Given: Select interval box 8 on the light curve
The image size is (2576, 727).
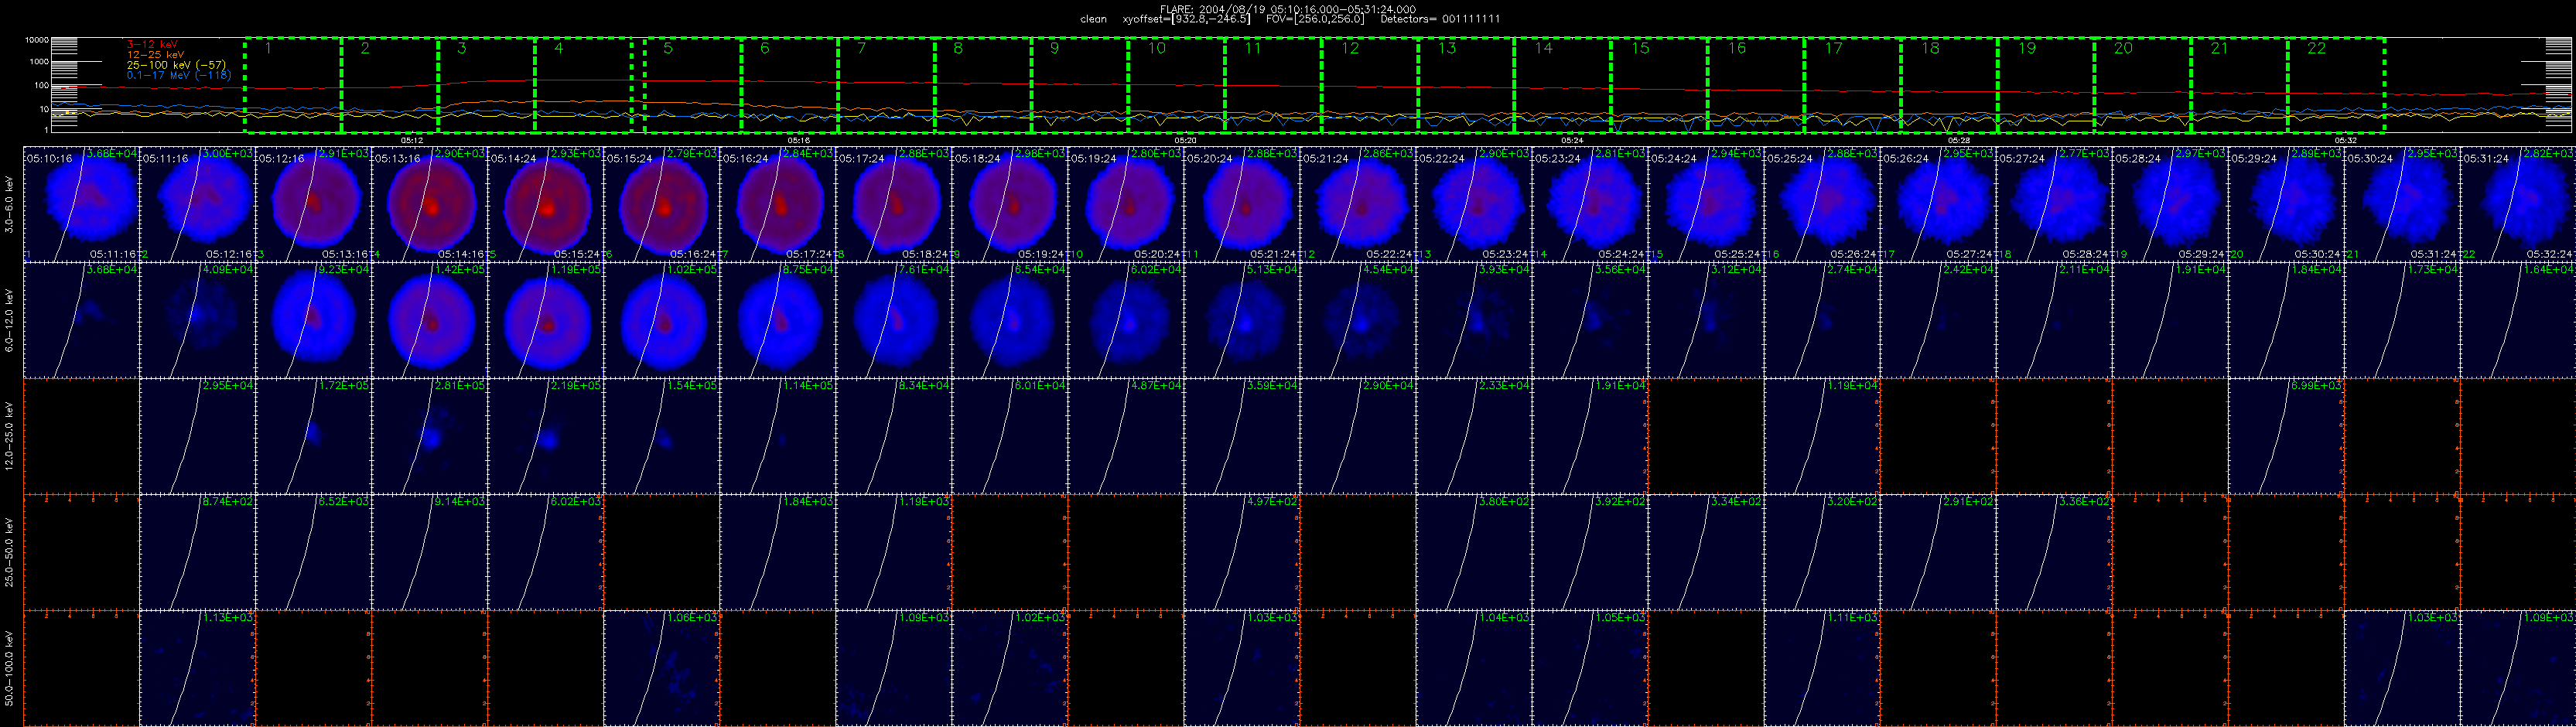Looking at the screenshot, I should [x=983, y=85].
